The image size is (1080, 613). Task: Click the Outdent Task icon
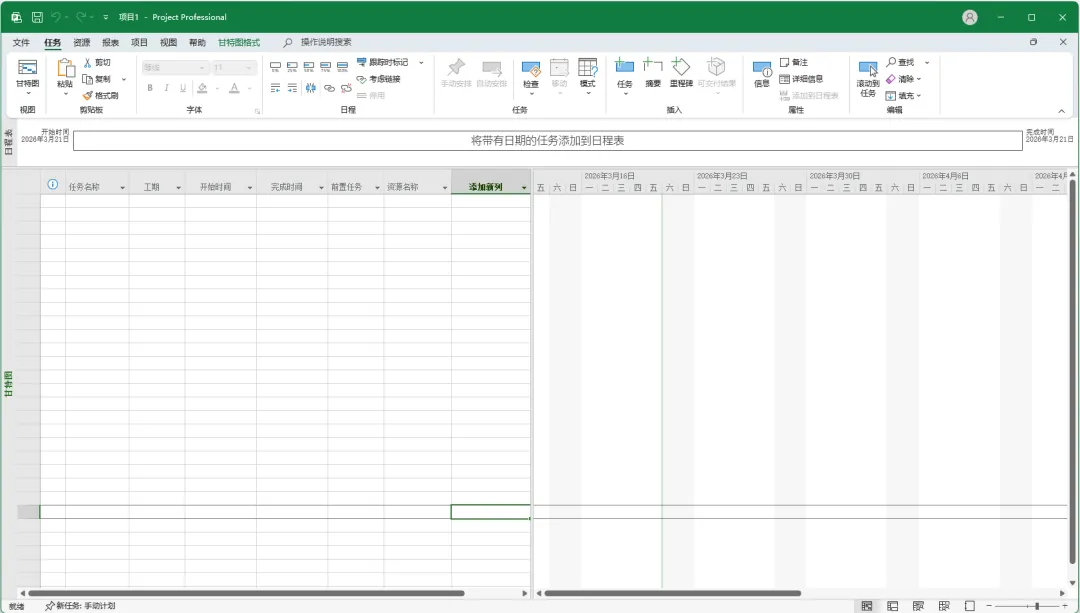coord(276,87)
